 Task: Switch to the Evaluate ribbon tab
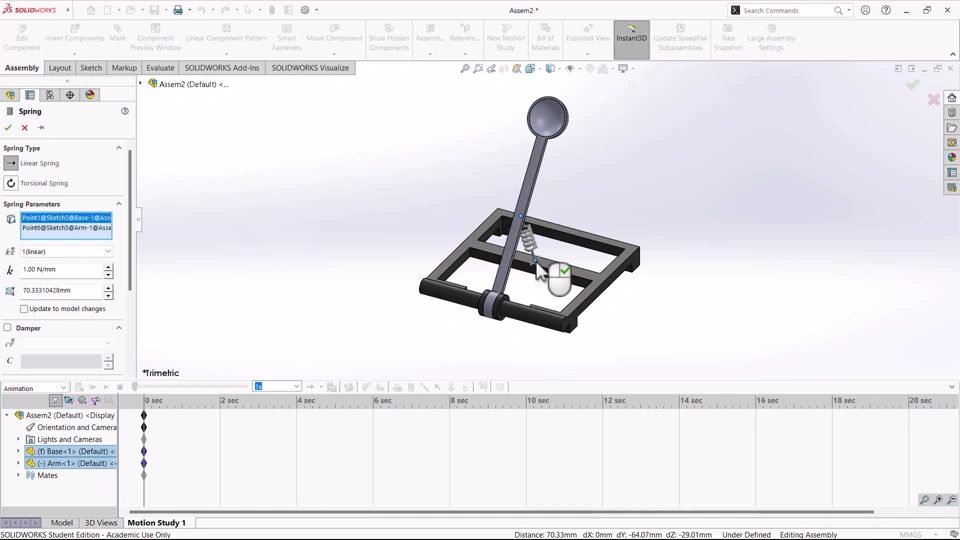pyautogui.click(x=160, y=68)
